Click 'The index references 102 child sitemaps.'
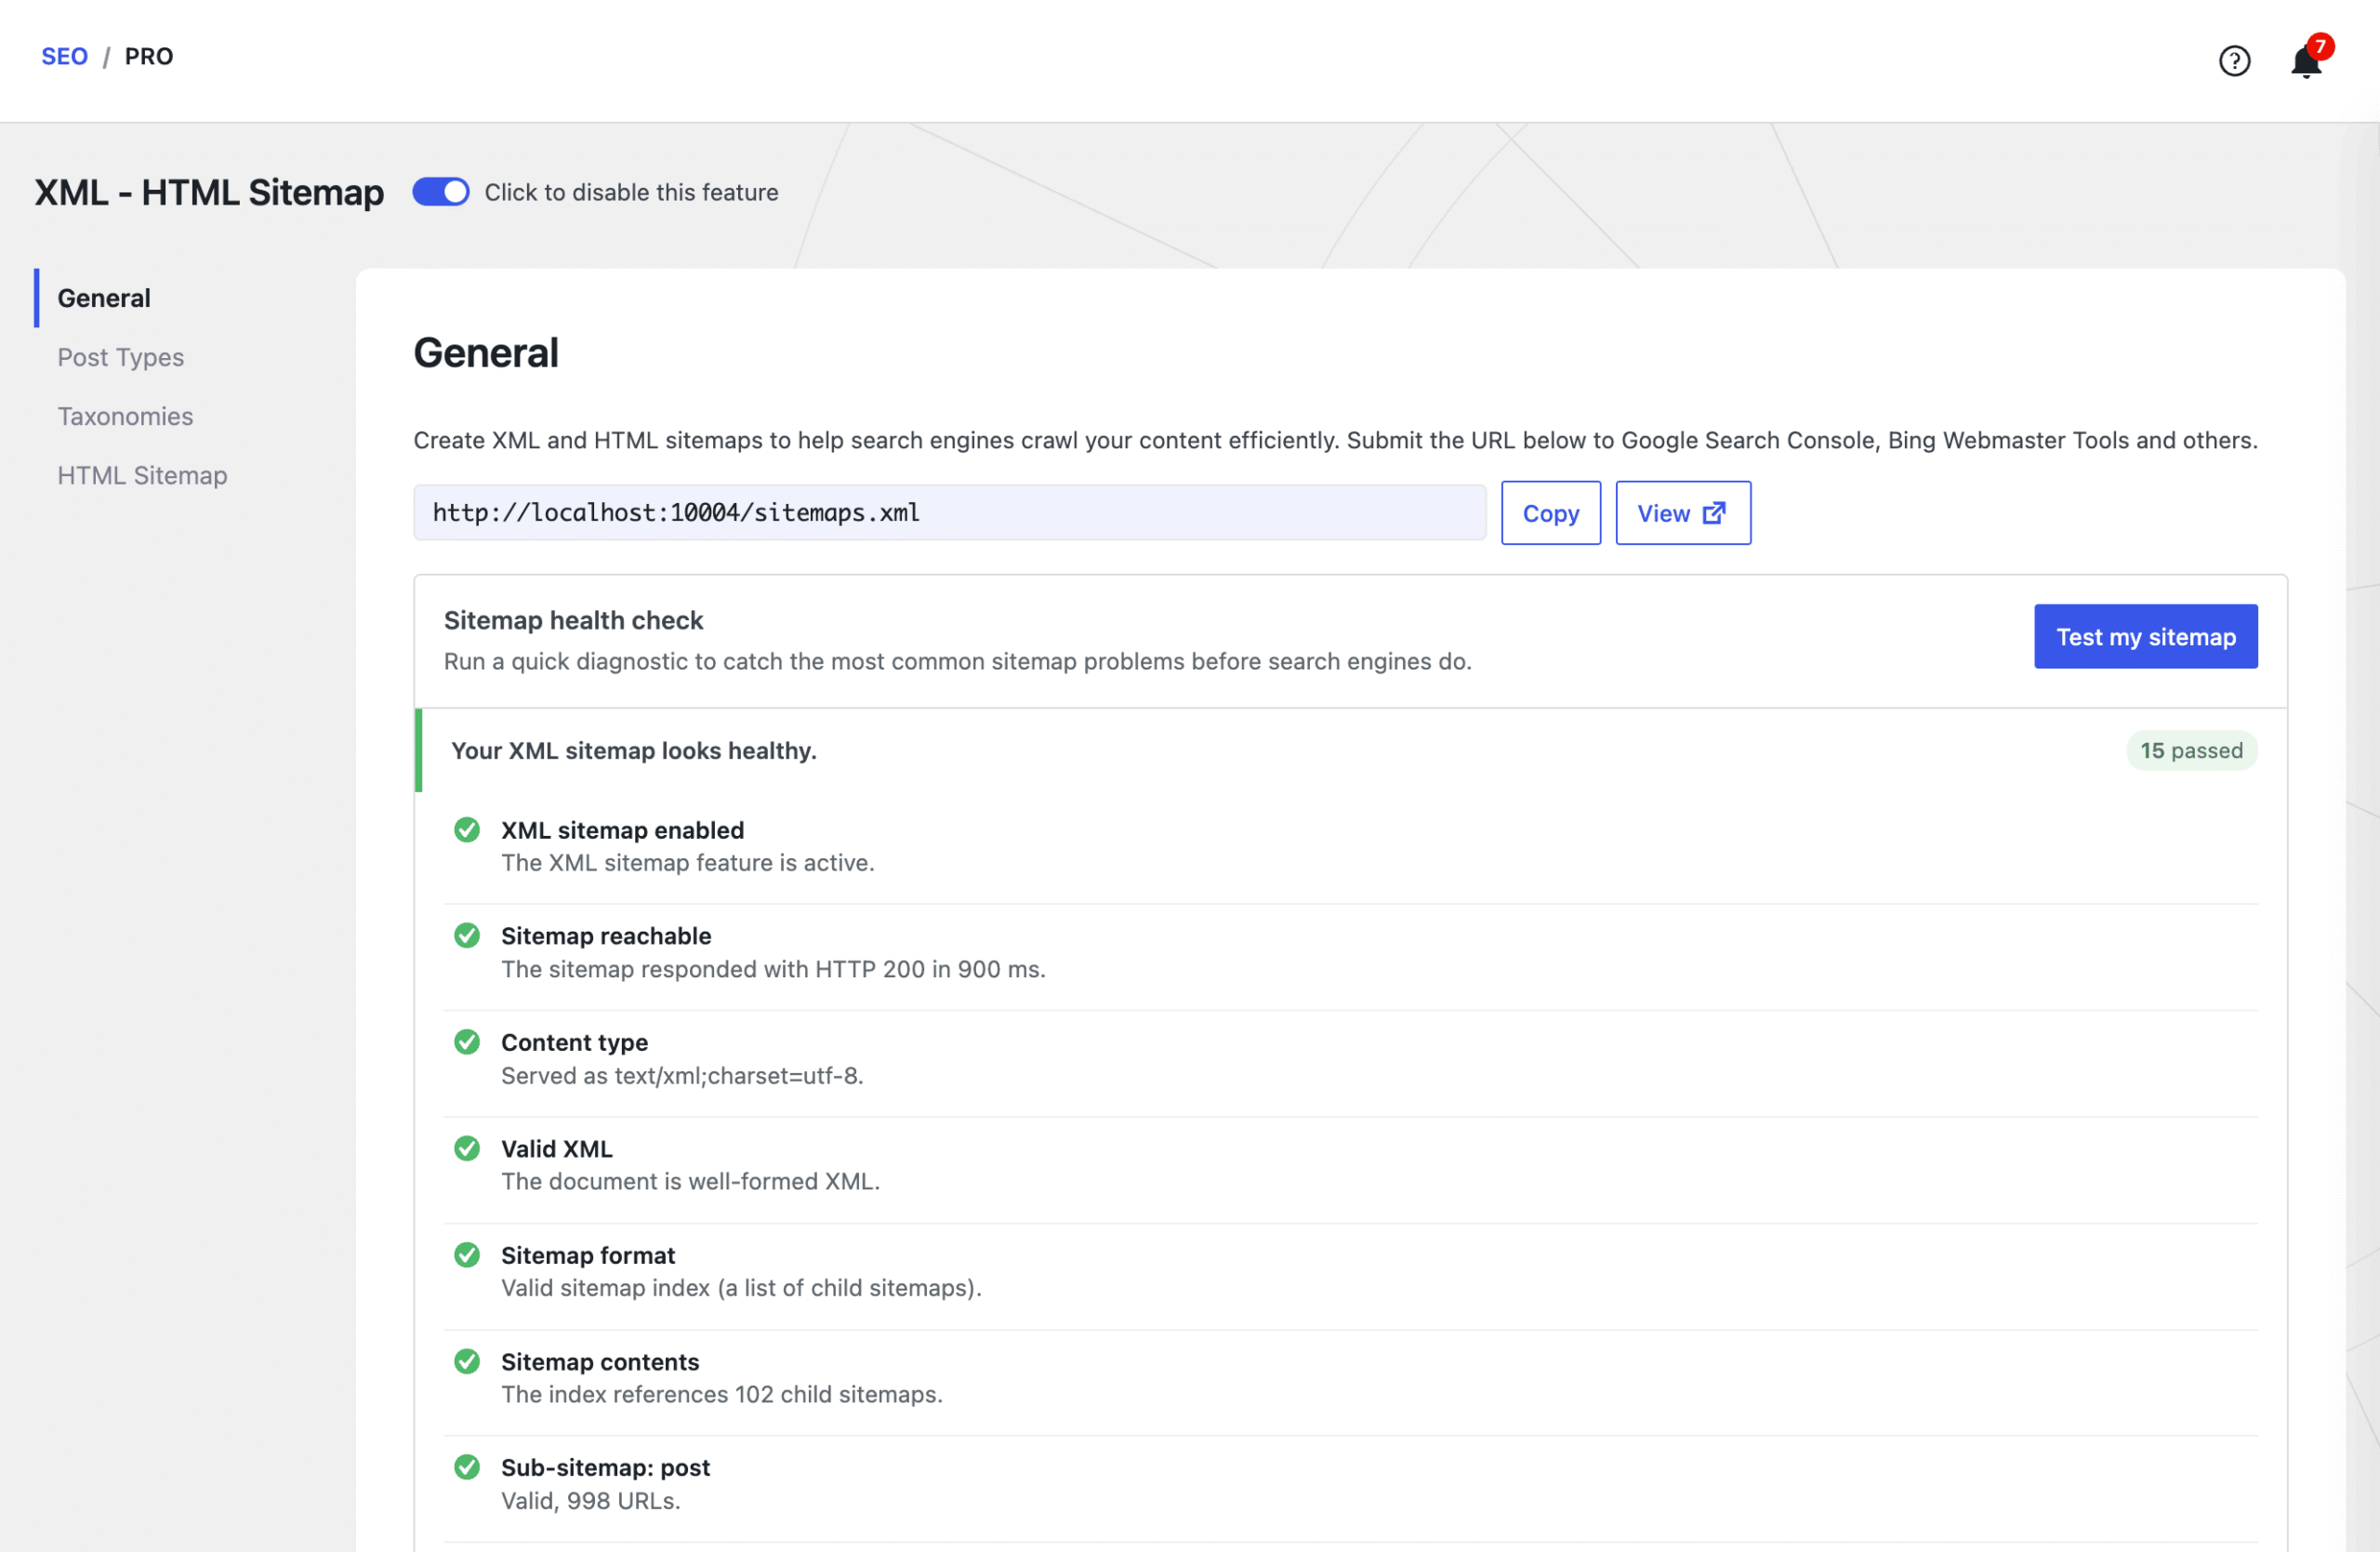 722,1395
